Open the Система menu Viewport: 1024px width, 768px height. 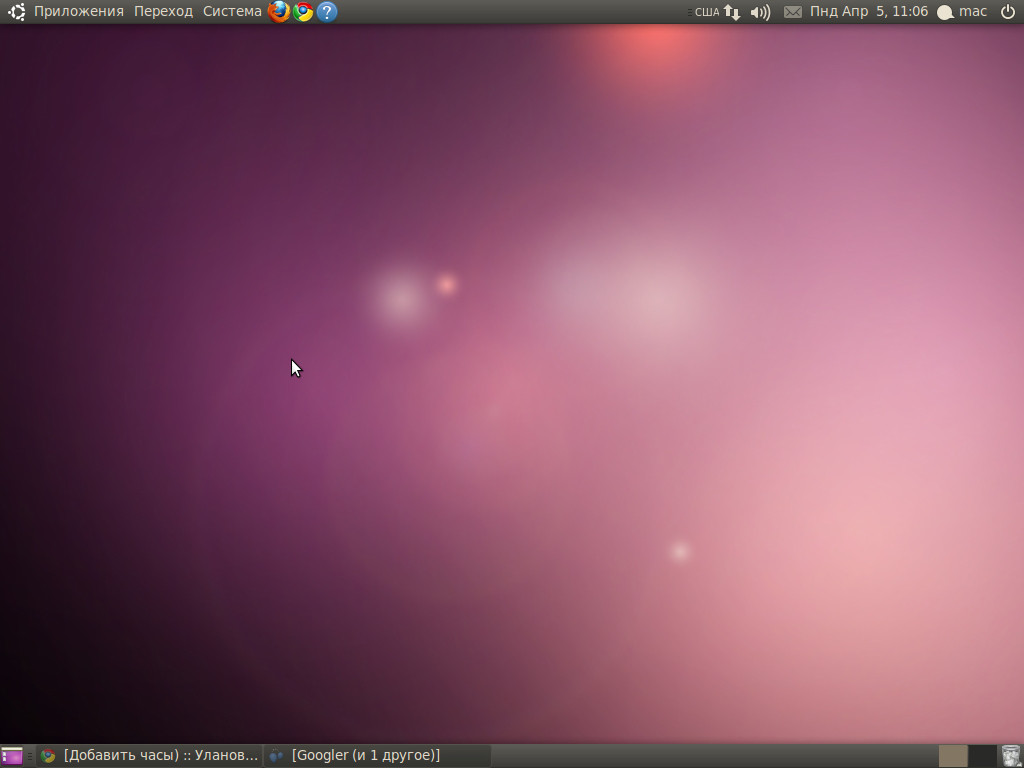pyautogui.click(x=231, y=11)
